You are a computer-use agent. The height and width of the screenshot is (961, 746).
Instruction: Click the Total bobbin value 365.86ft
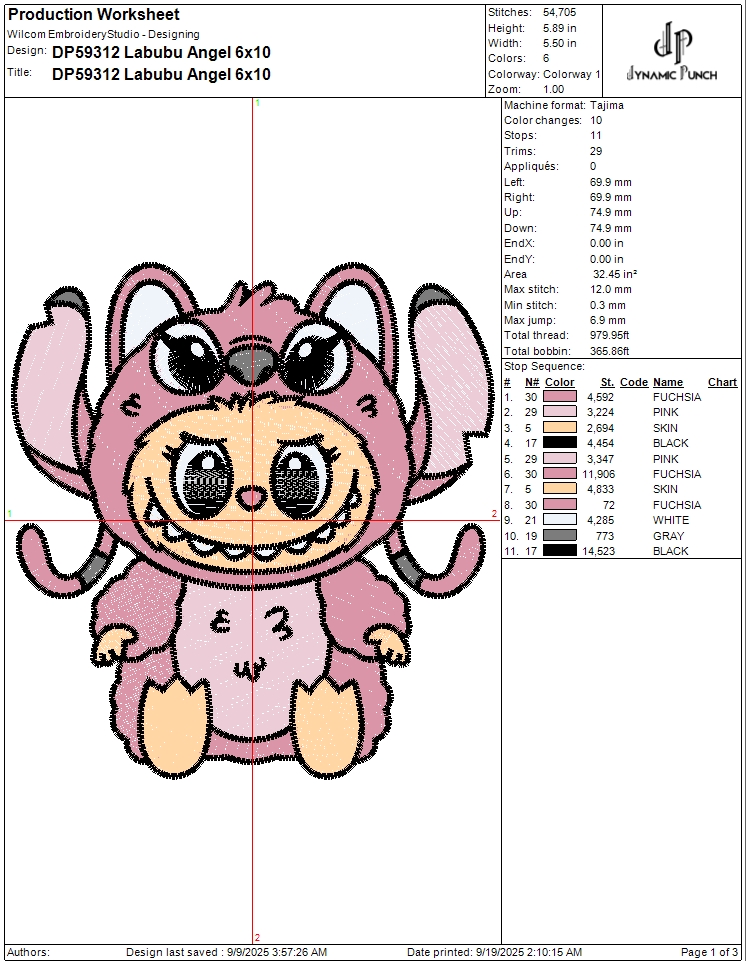pyautogui.click(x=609, y=351)
